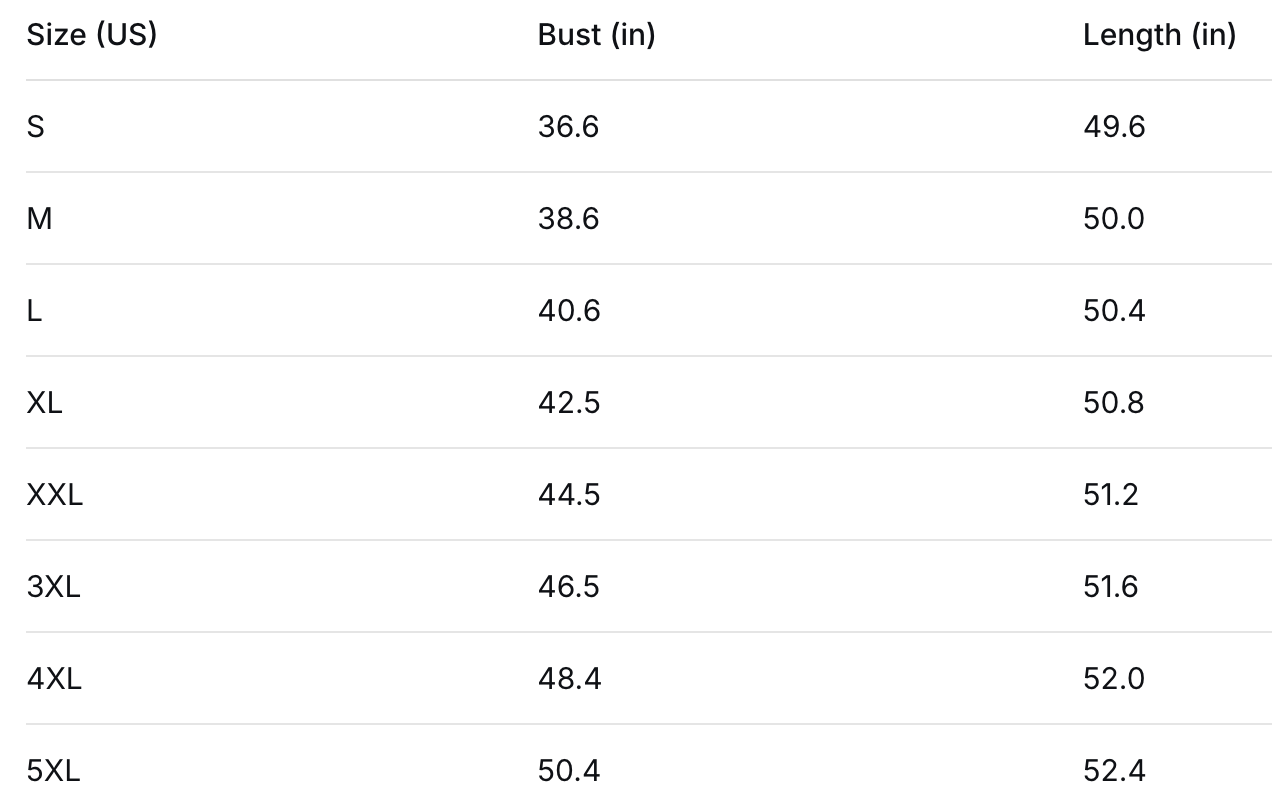This screenshot has height=810, width=1272.
Task: Click the 36.6 bust measurement
Action: (x=568, y=127)
